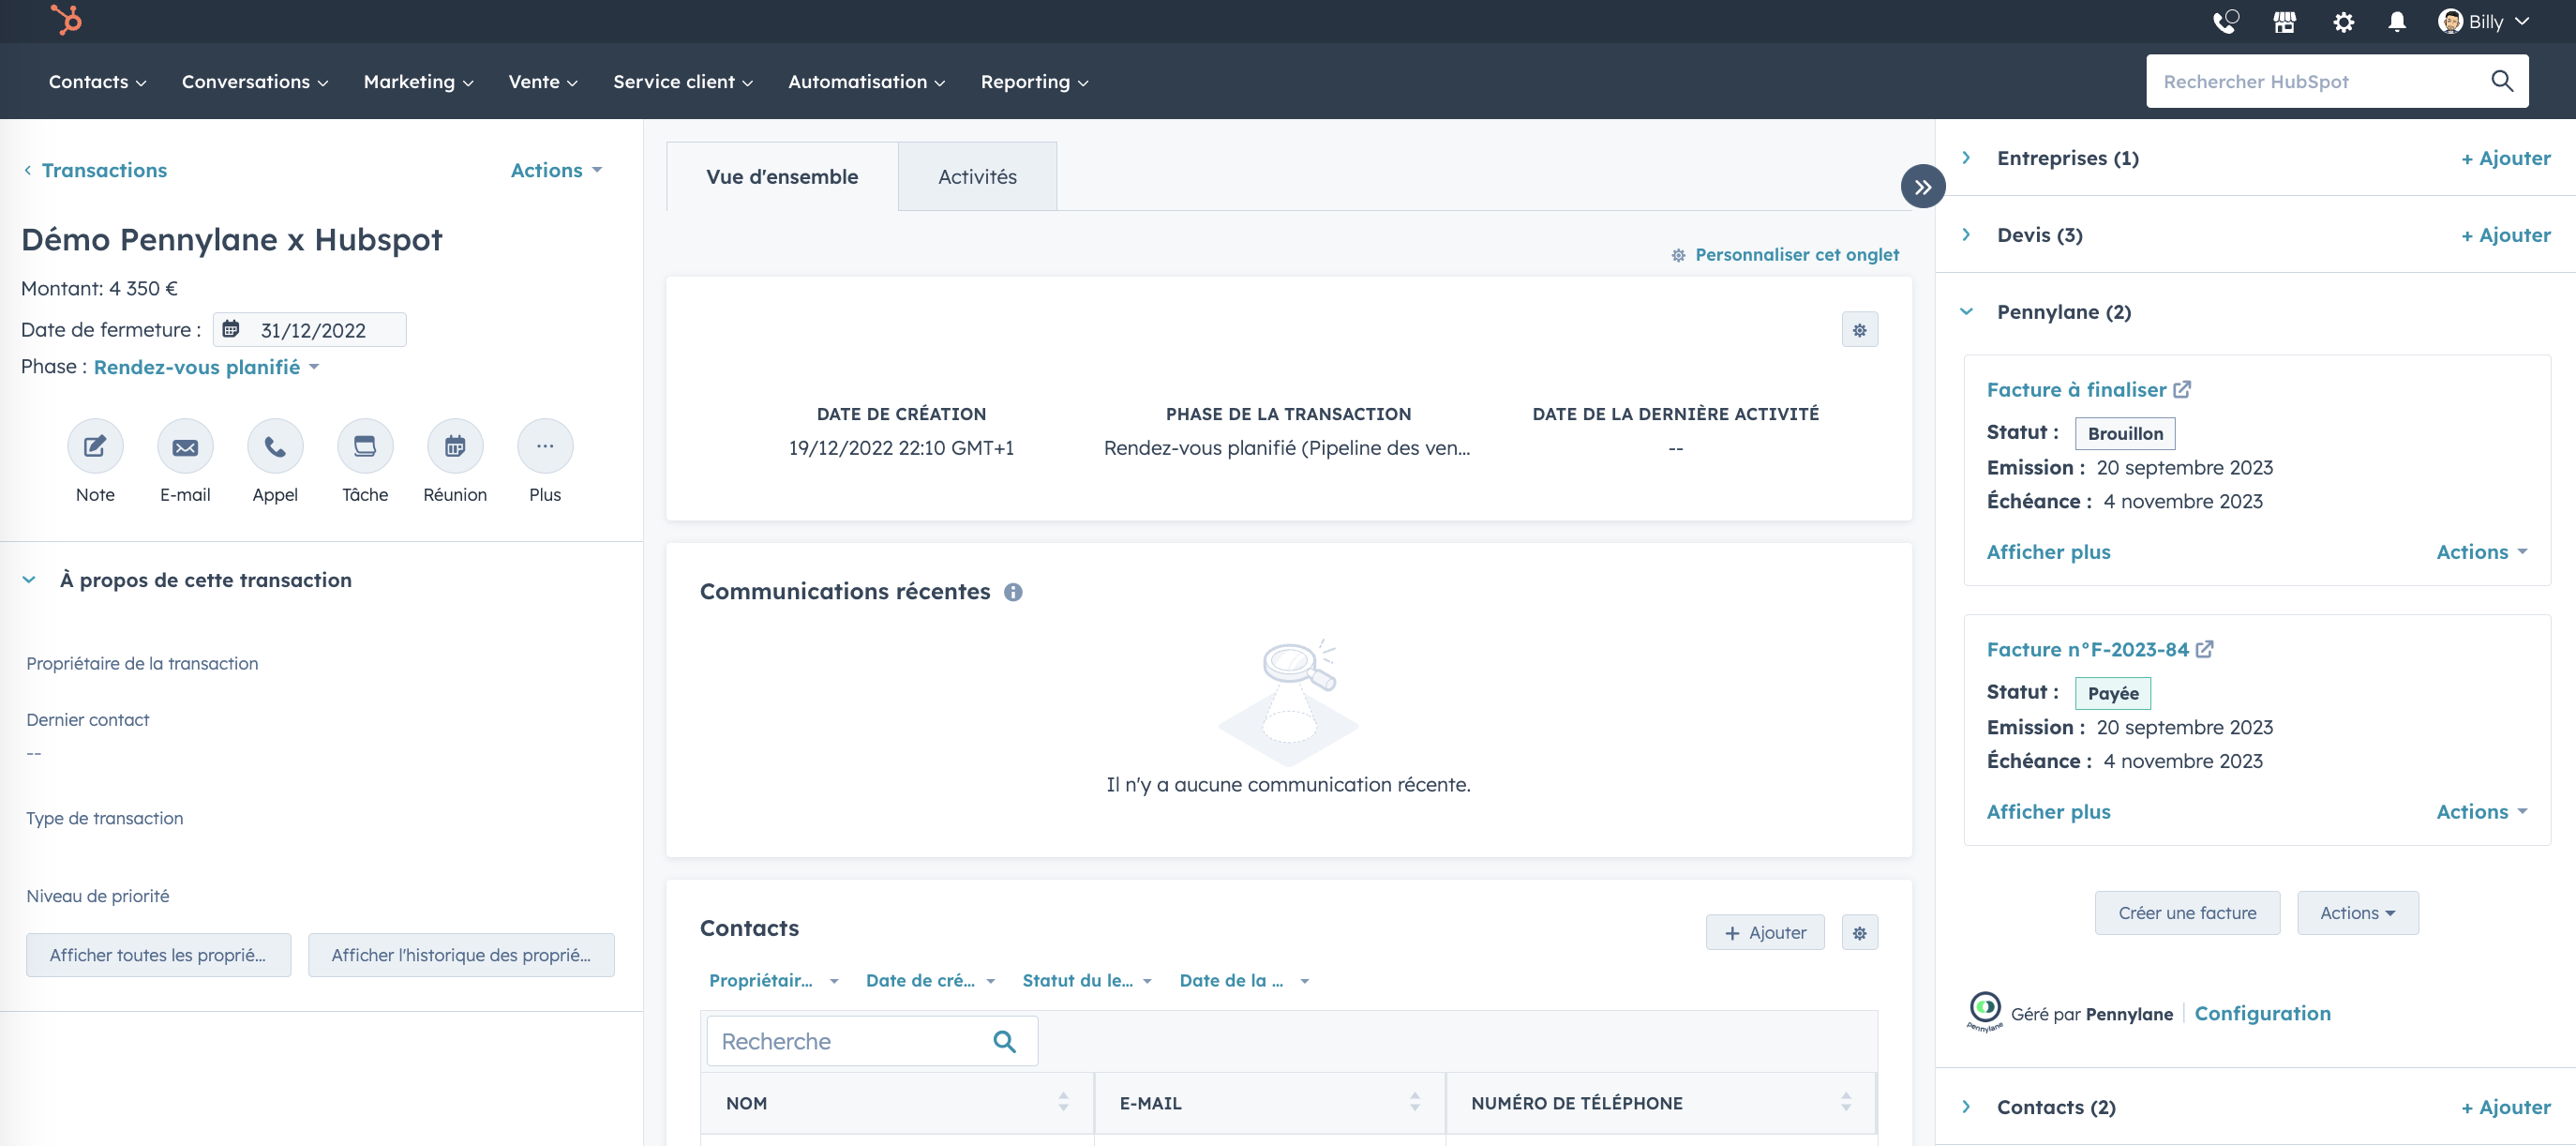This screenshot has height=1146, width=2576.
Task: Click Personnaliser cet onglet link
Action: [x=1785, y=255]
